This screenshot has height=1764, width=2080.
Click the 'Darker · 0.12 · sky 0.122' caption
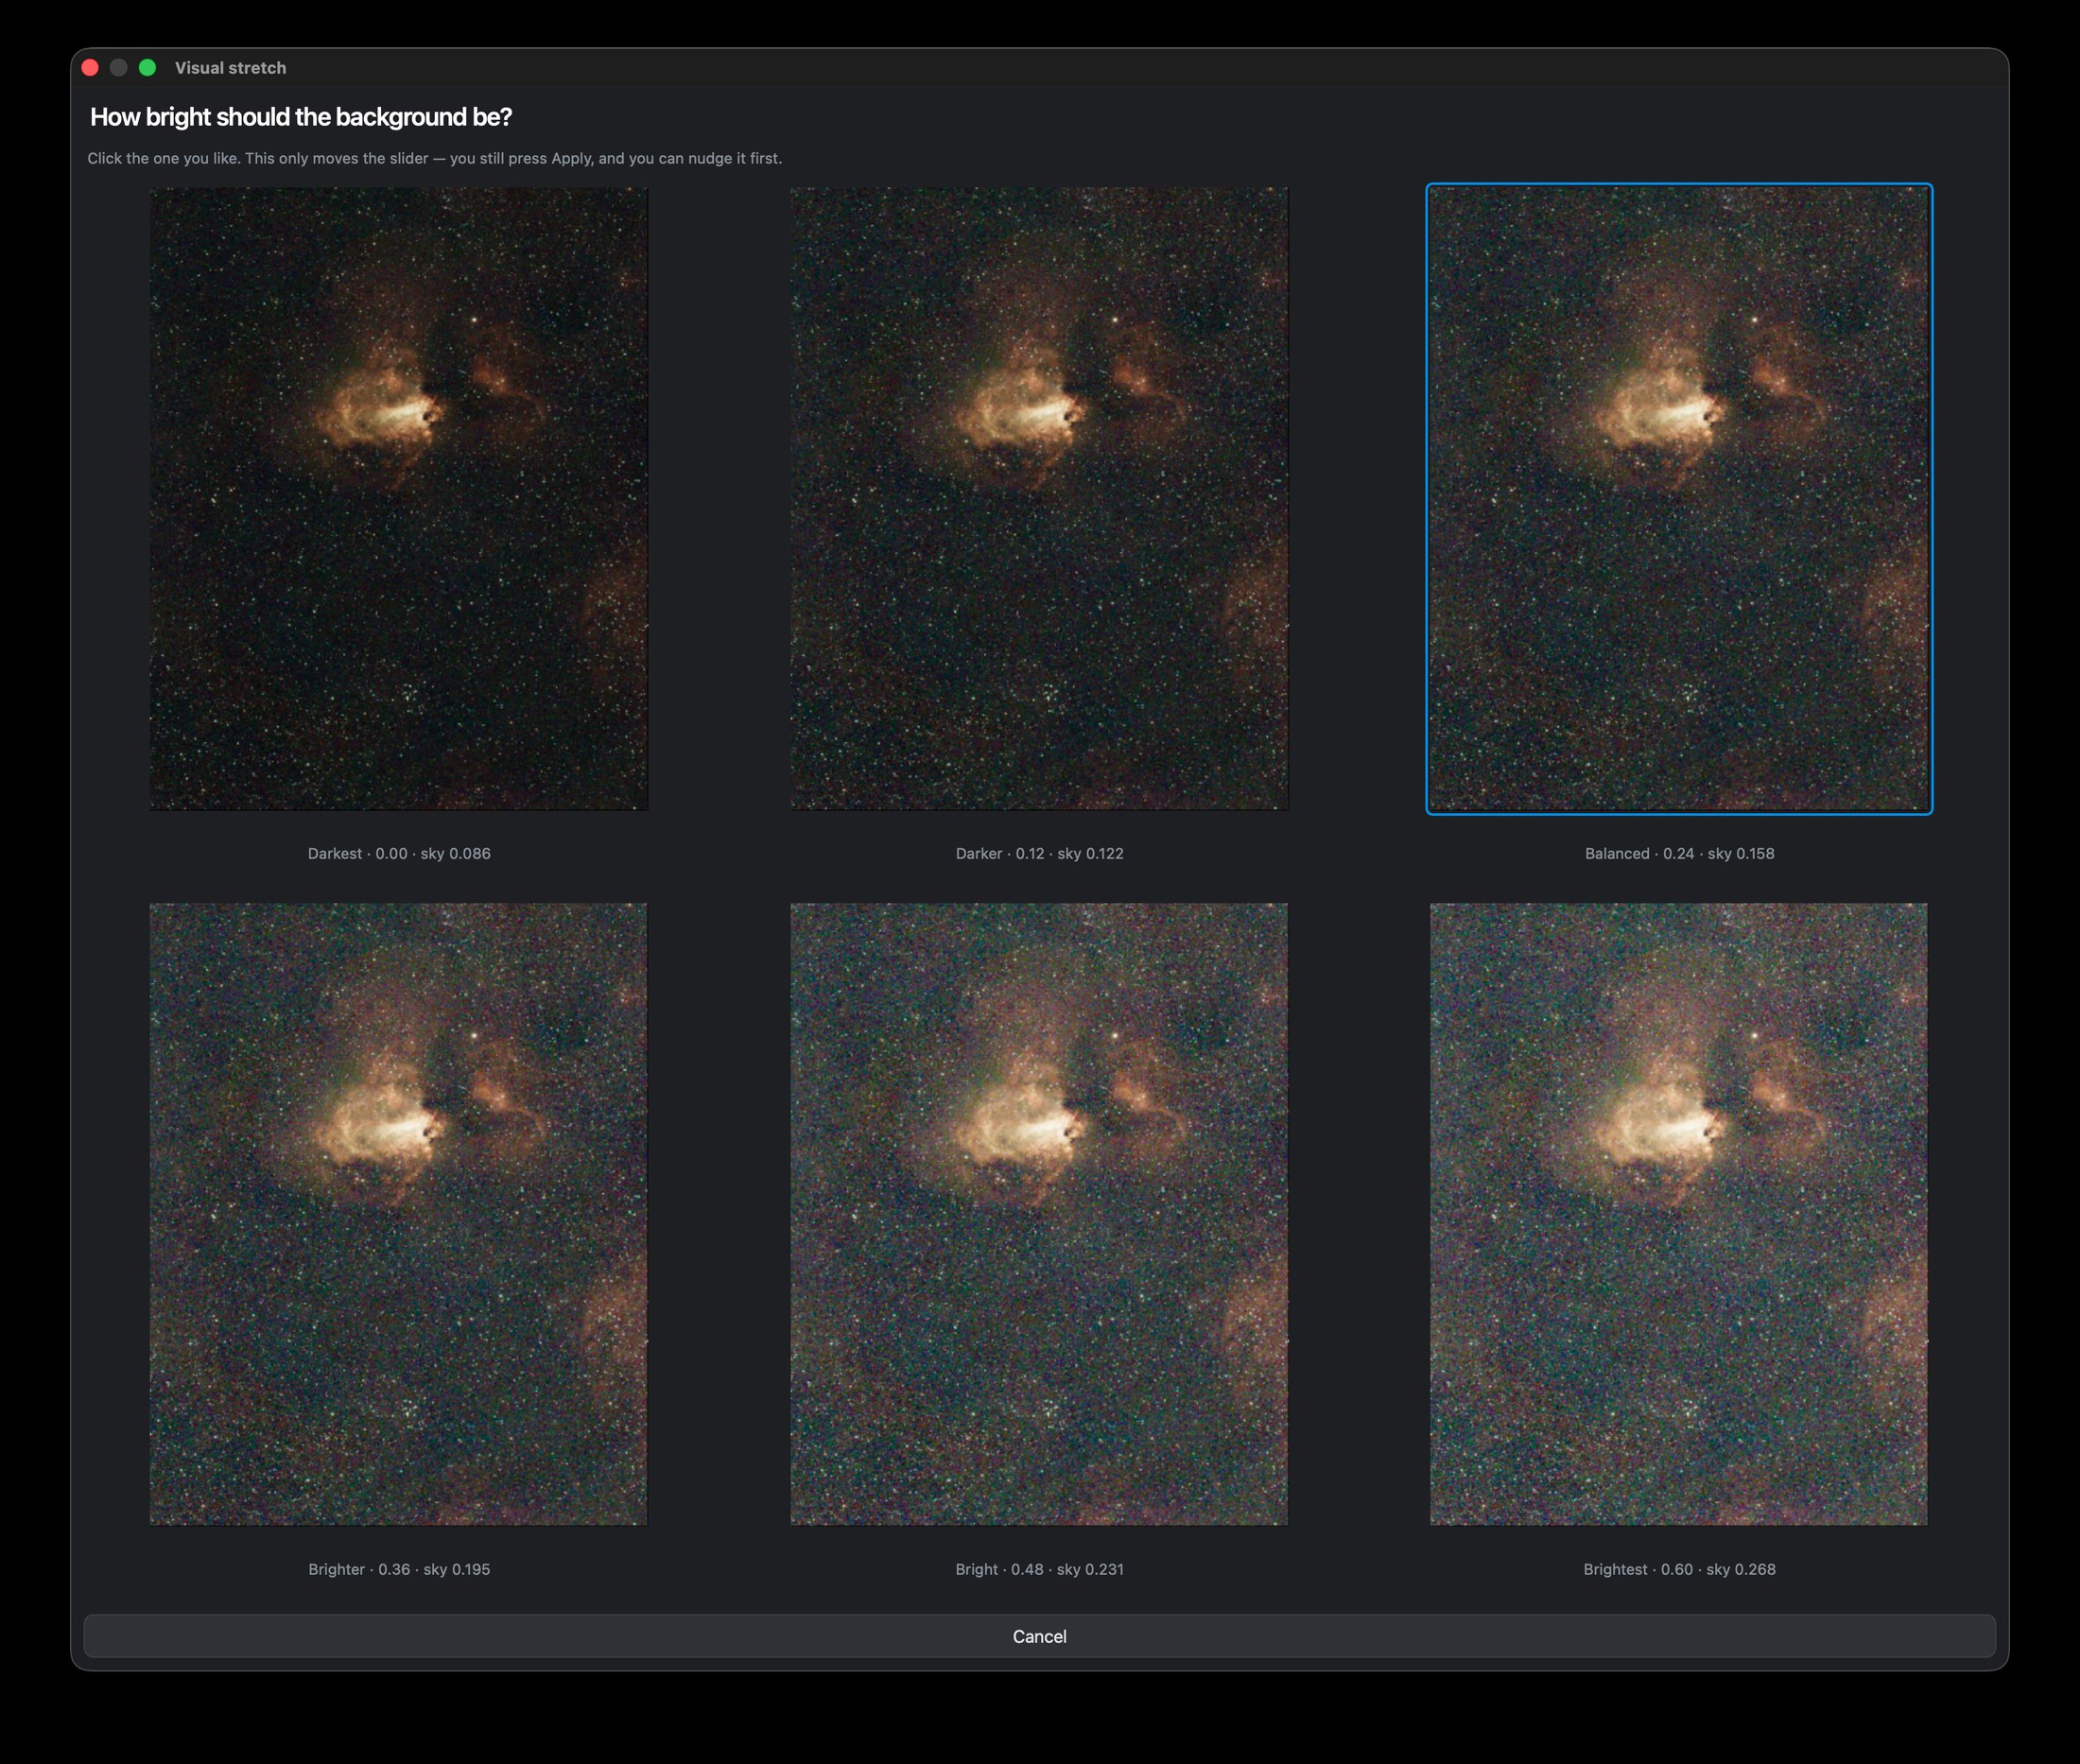pos(1039,853)
